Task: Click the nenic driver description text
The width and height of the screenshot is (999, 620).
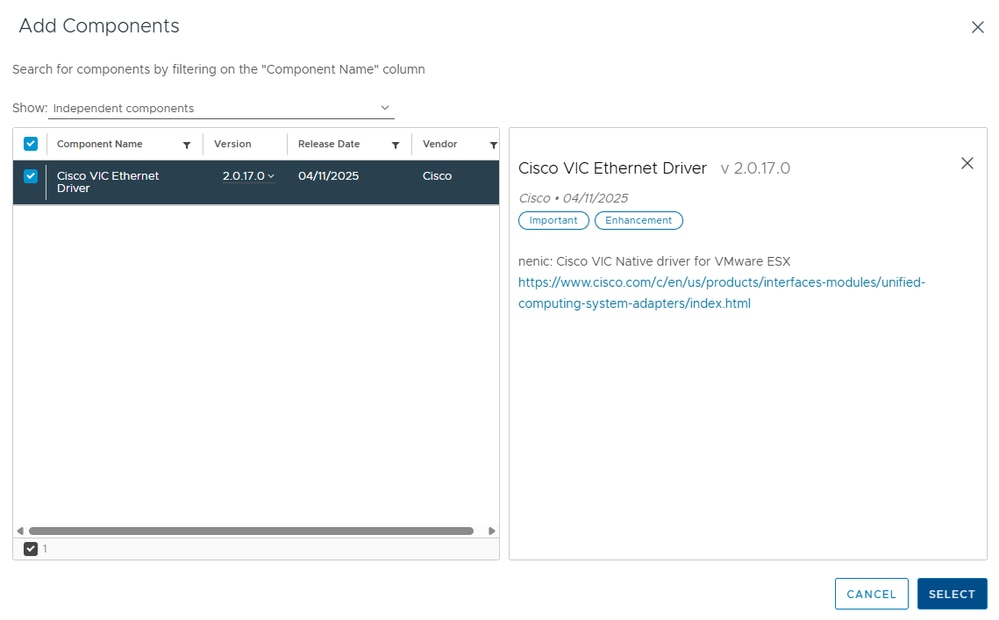Action: coord(654,261)
